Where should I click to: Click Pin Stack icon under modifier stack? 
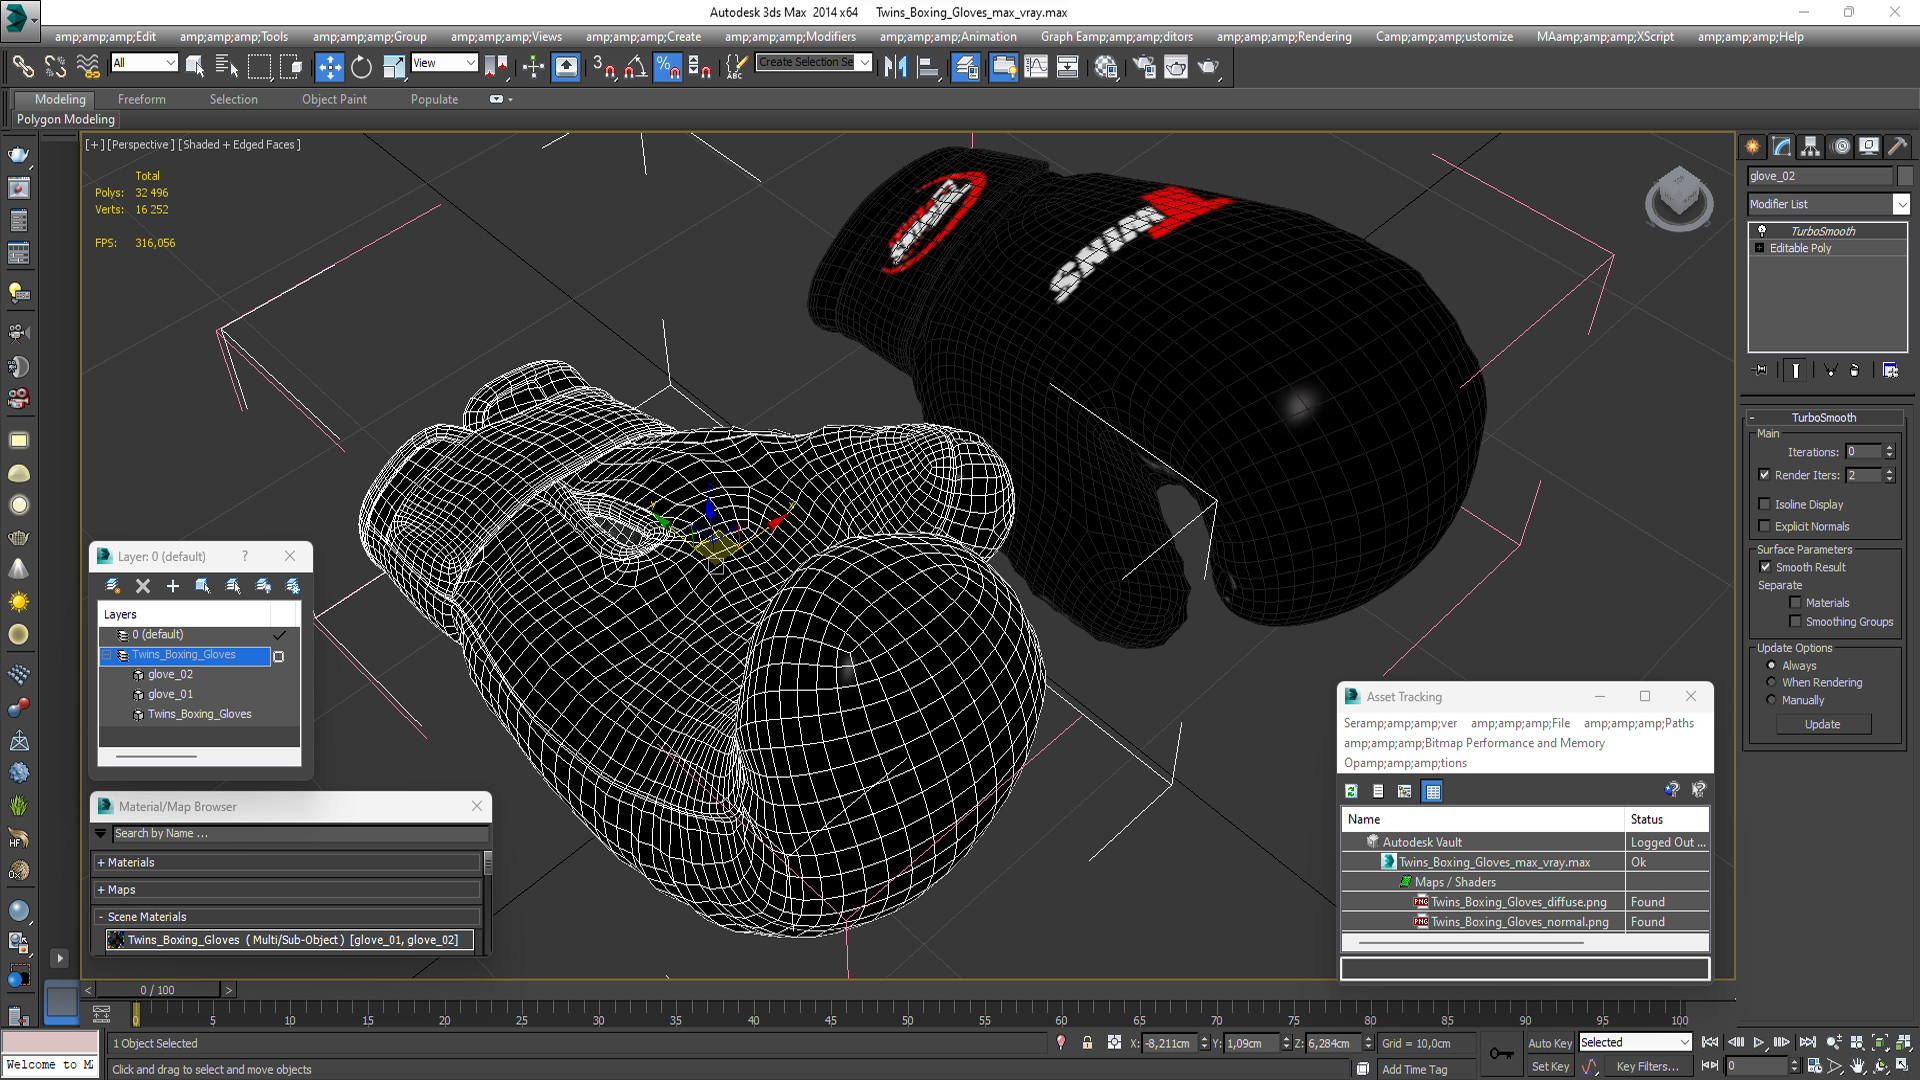click(1761, 370)
